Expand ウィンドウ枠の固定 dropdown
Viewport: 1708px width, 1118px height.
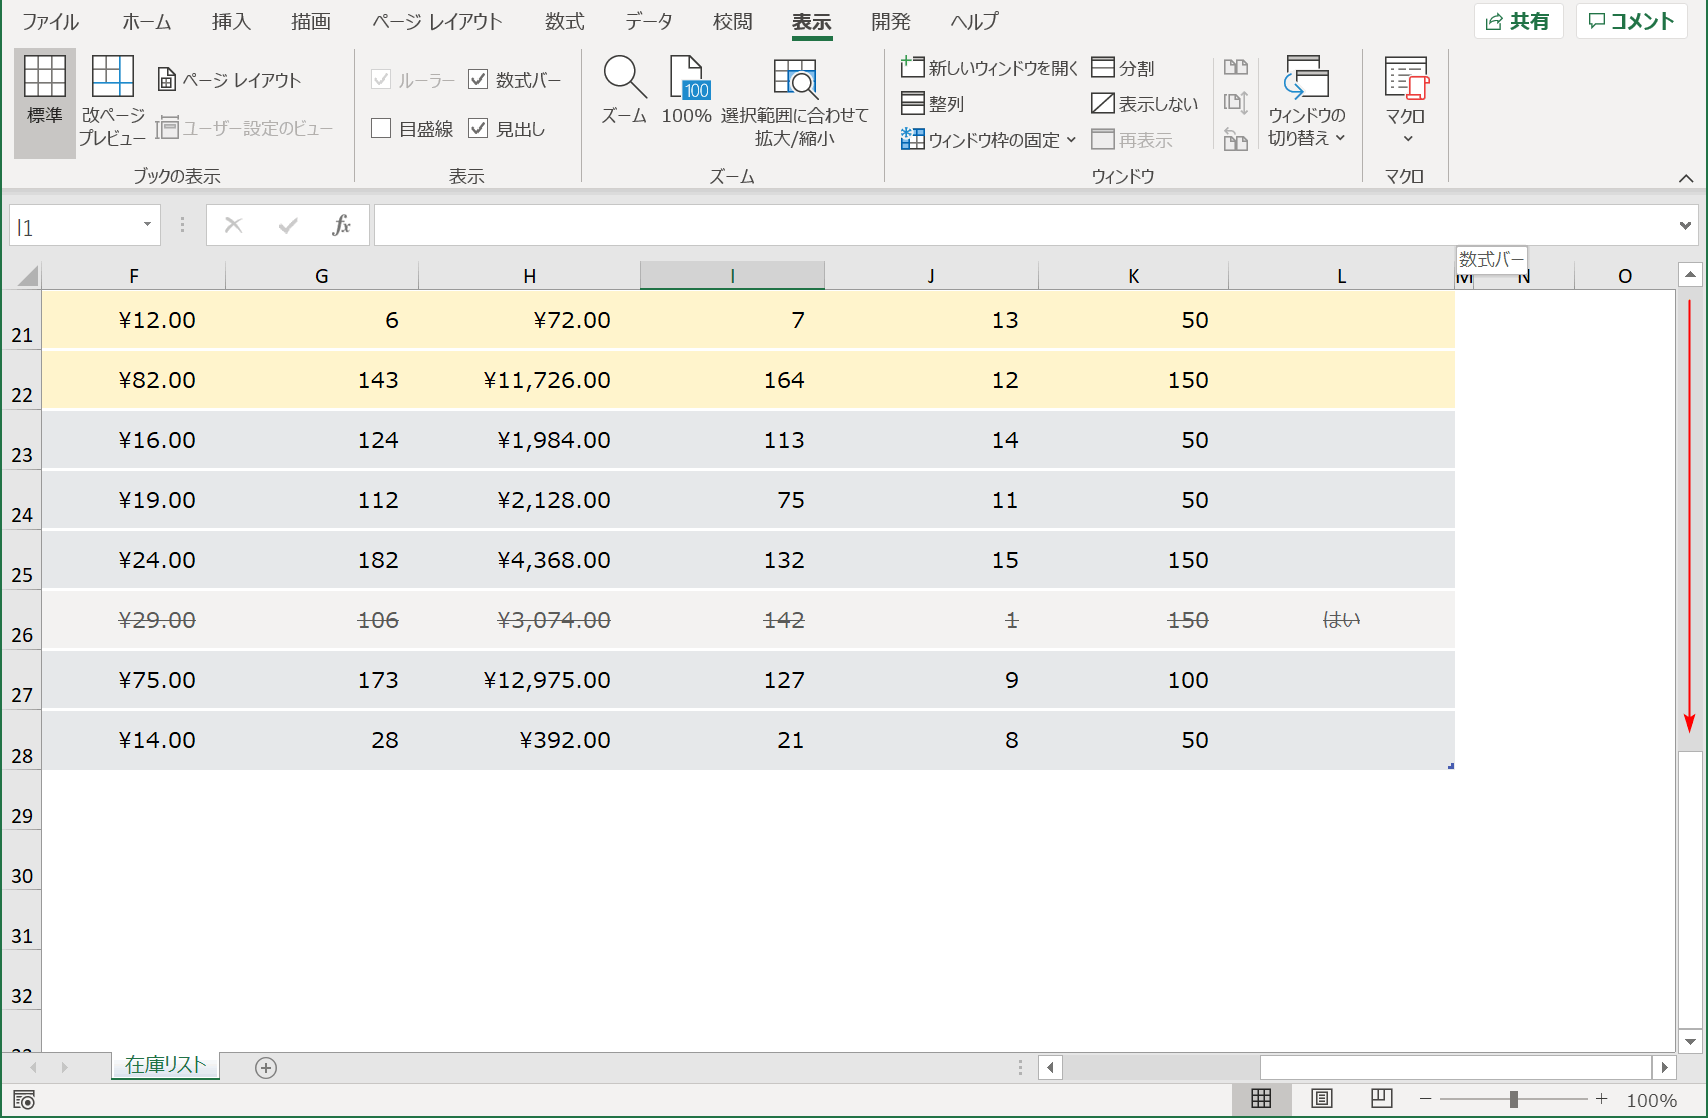[989, 140]
